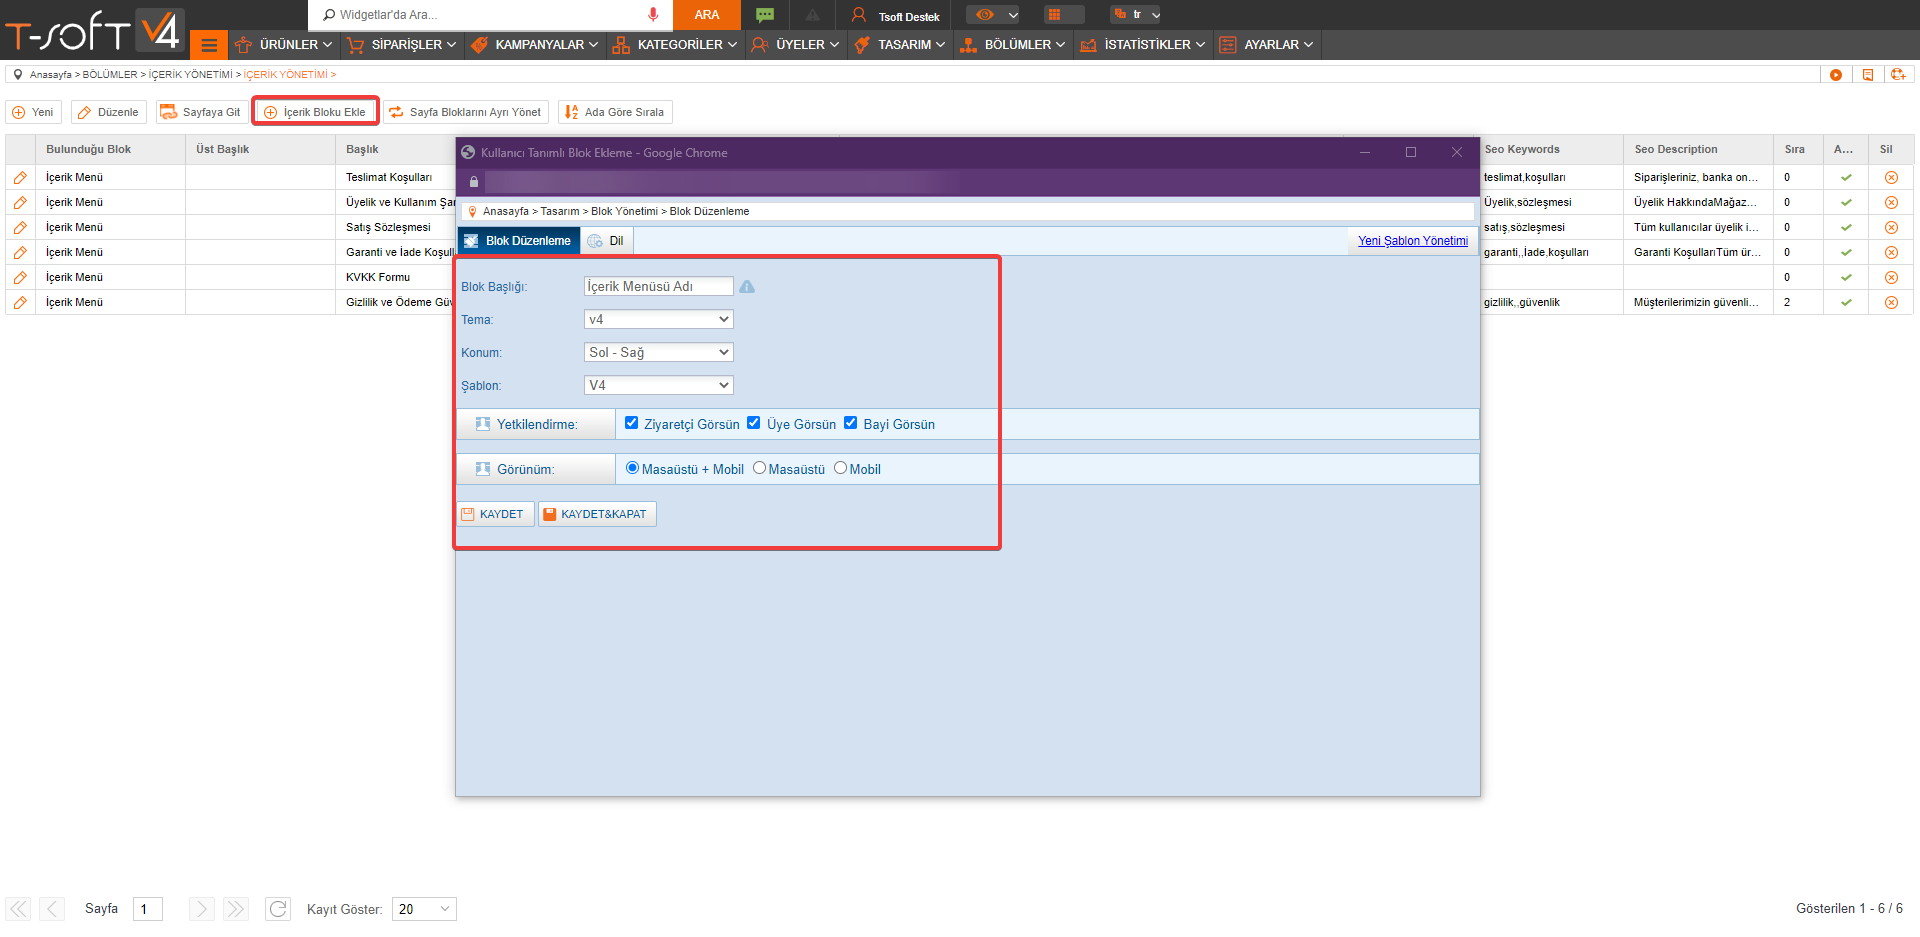Viewport: 1920px width, 937px height.
Task: Open the ÜYELER menu
Action: (x=796, y=45)
